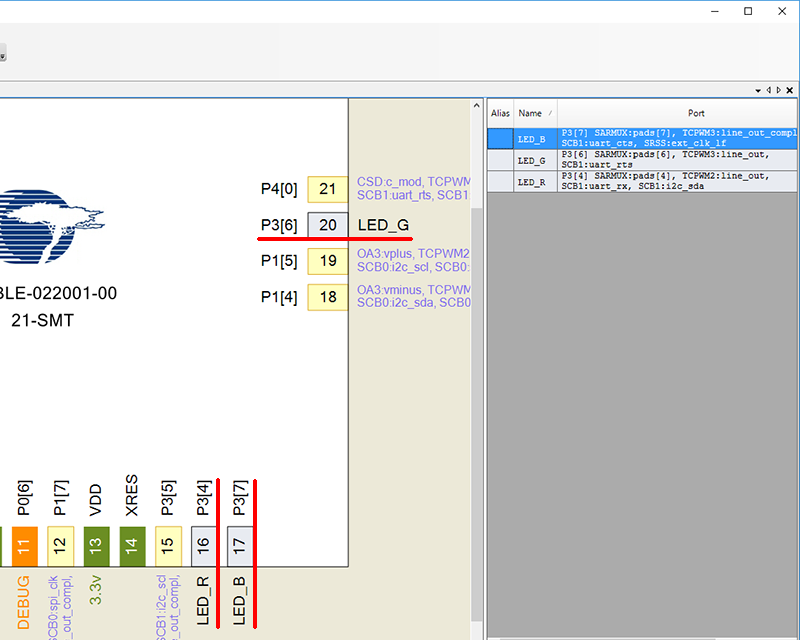Click the P1[5] pin label
This screenshot has width=800, height=640.
(279, 261)
